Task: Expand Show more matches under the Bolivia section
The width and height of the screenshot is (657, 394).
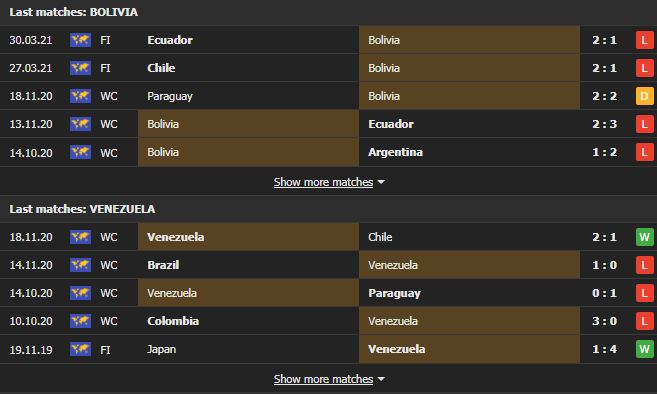Action: click(323, 182)
